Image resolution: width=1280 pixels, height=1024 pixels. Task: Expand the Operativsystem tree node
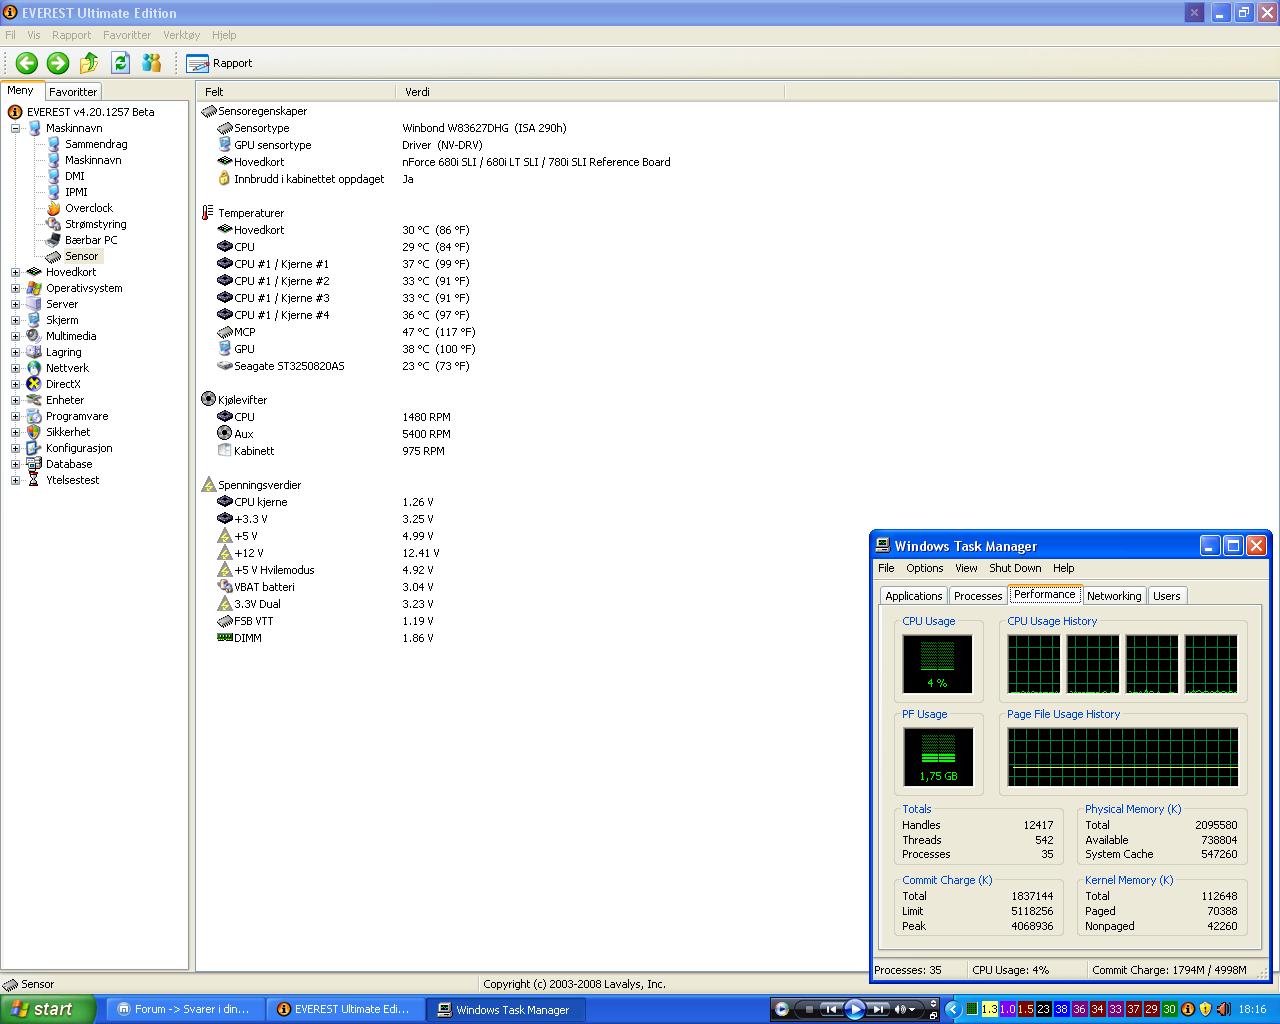point(15,288)
